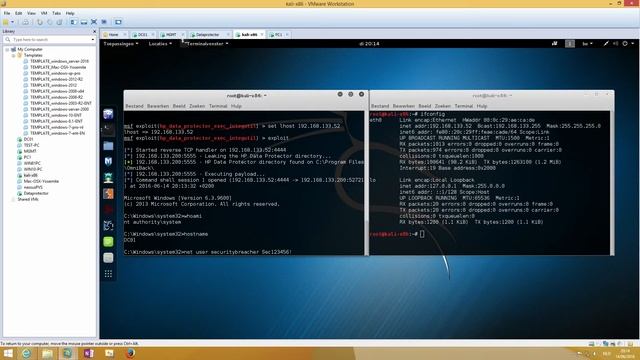Switch to the MGMT tab
640x360 pixels.
[171, 35]
